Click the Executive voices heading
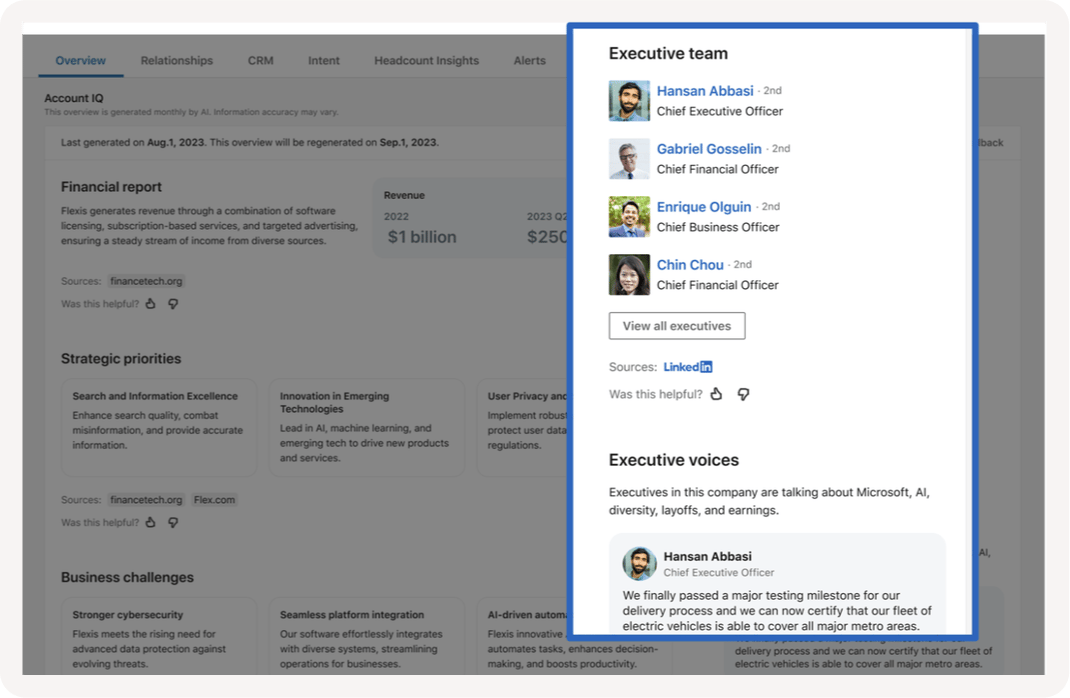Viewport: 1070px width, 698px height. click(674, 460)
